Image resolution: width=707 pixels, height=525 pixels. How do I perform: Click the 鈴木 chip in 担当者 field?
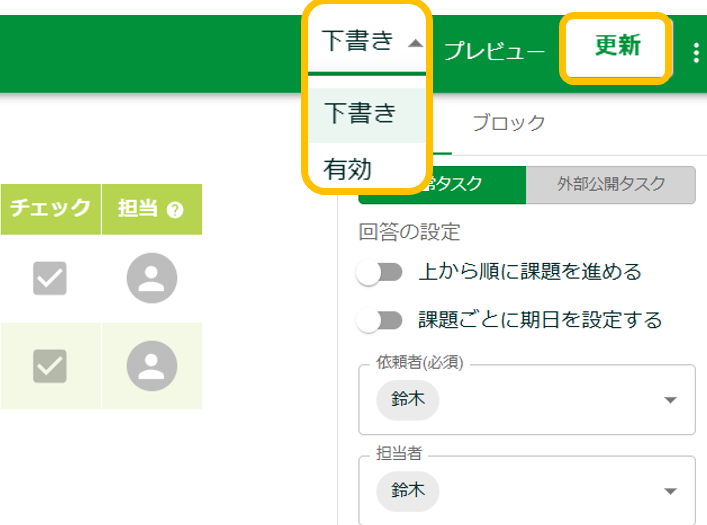point(408,490)
